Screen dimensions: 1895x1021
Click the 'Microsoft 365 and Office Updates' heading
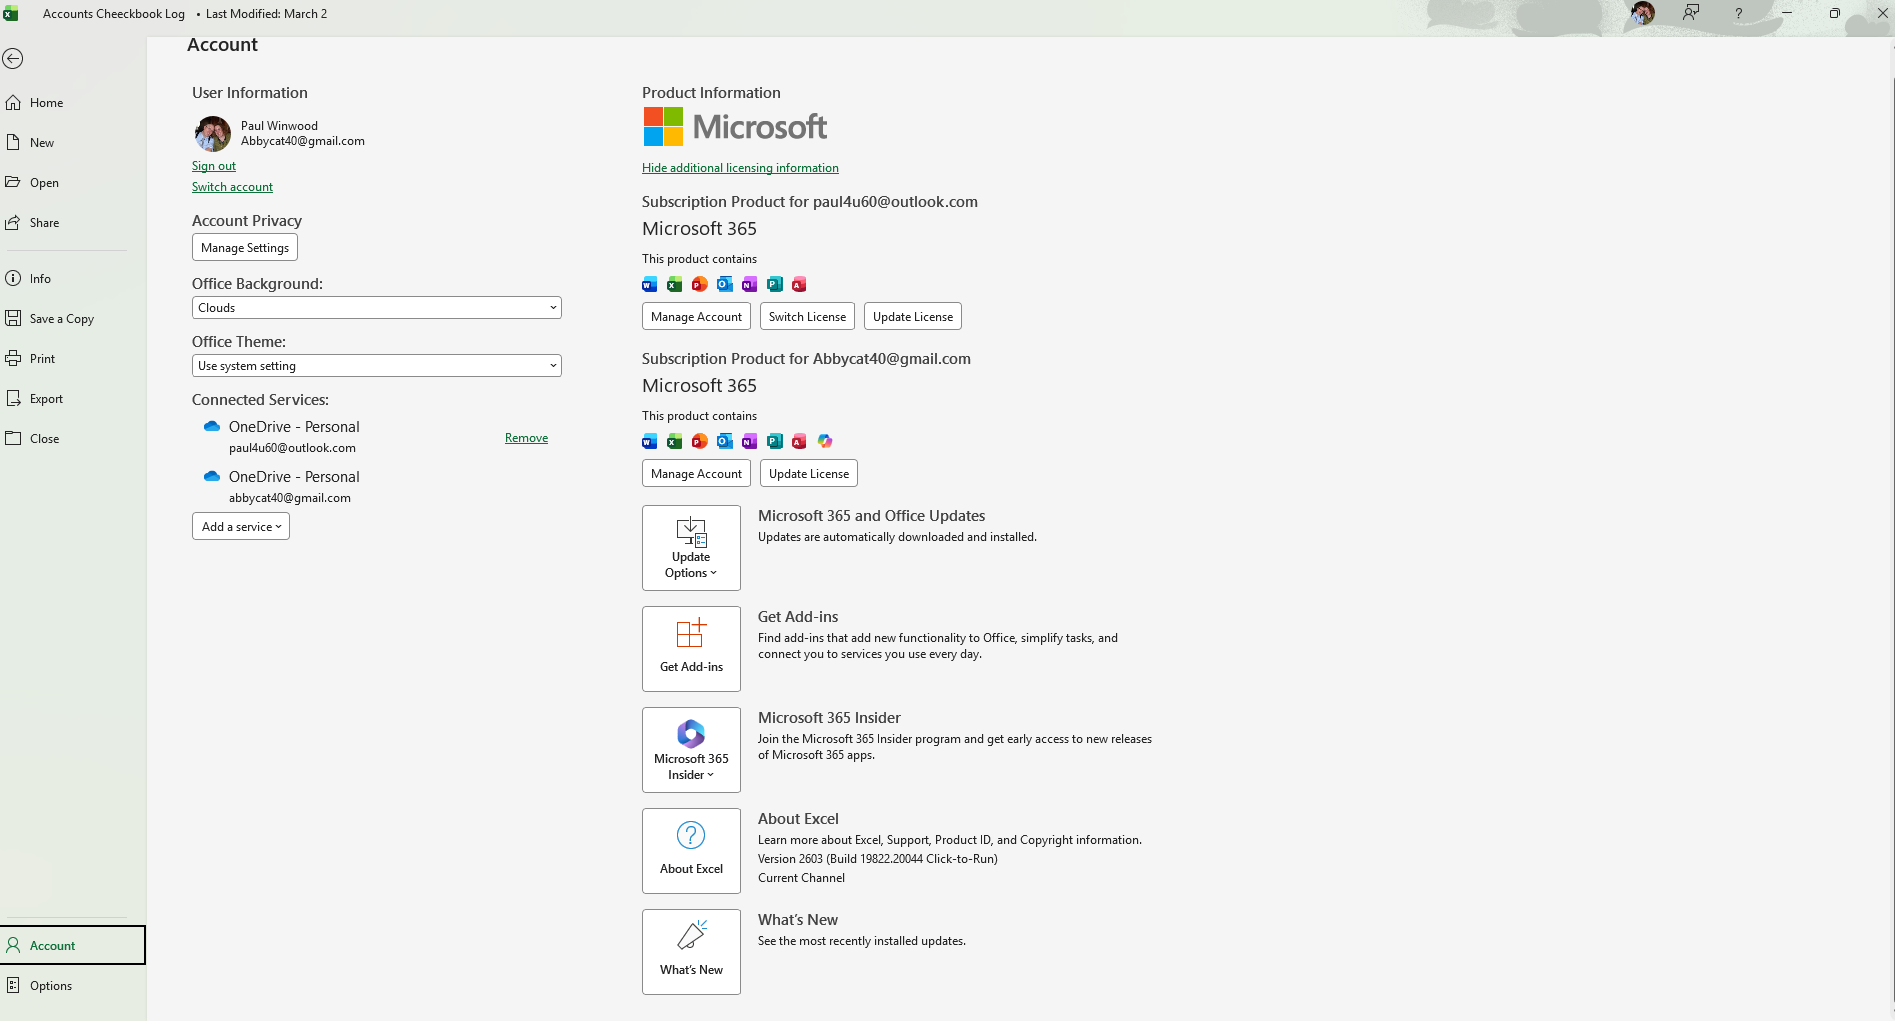tap(871, 516)
